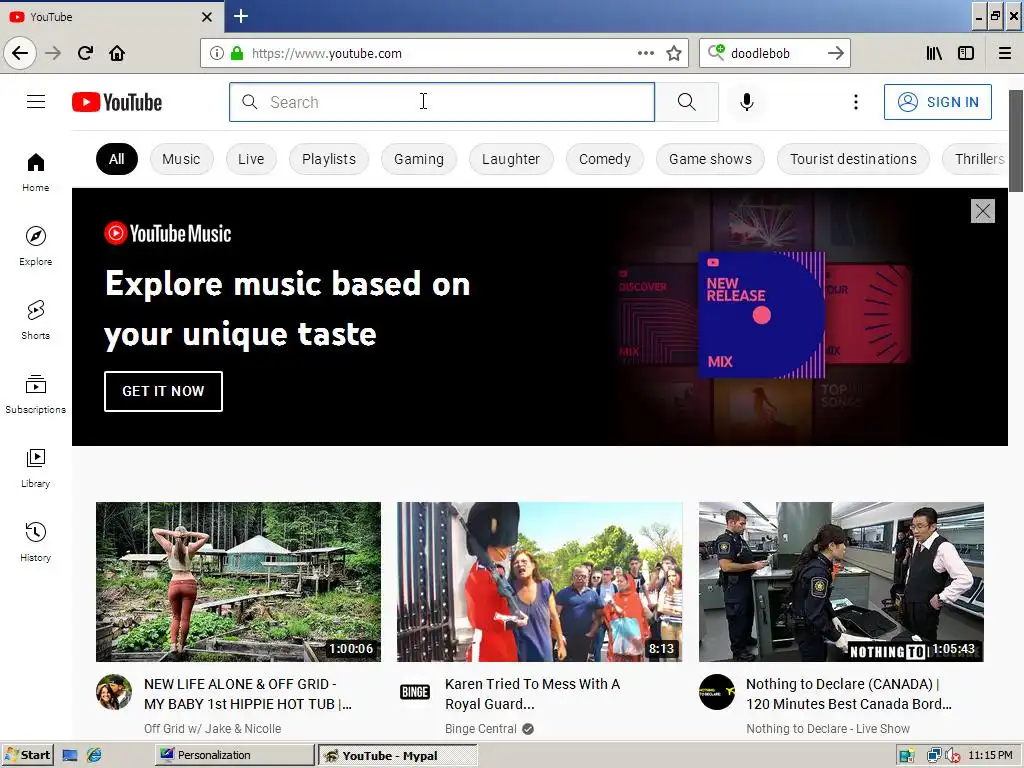Select the All filter chip
1024x768 pixels.
(117, 159)
